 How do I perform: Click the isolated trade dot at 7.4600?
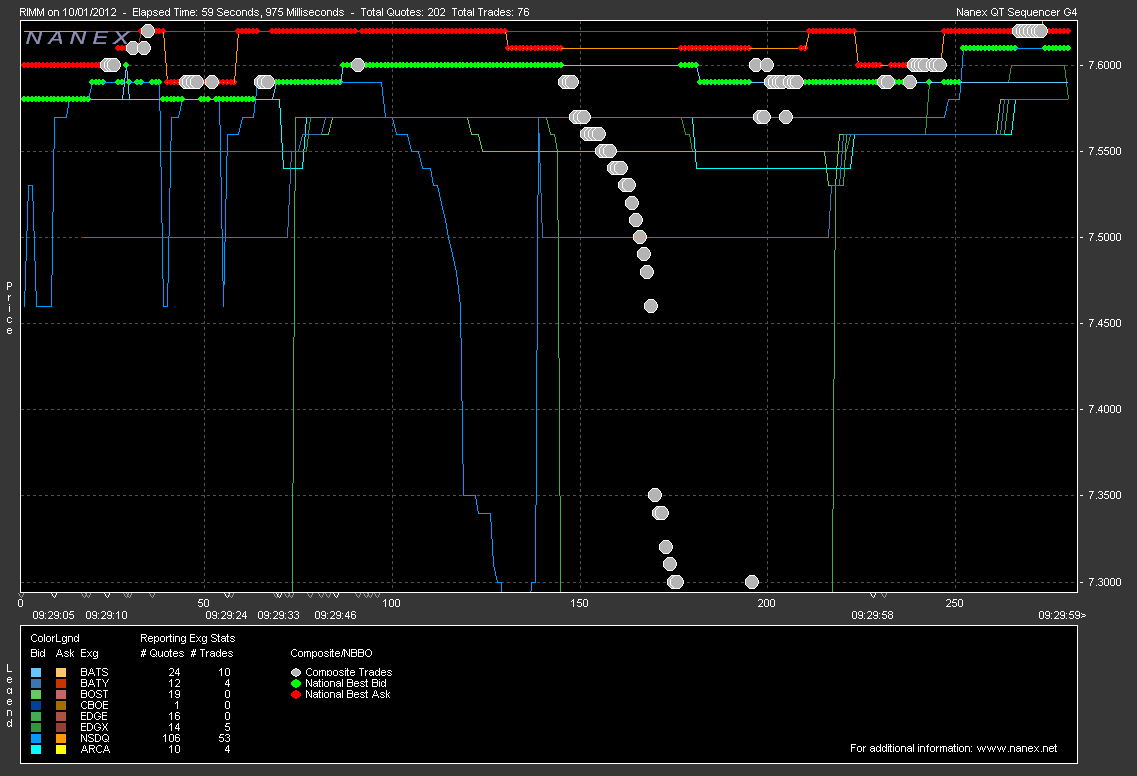(650, 306)
